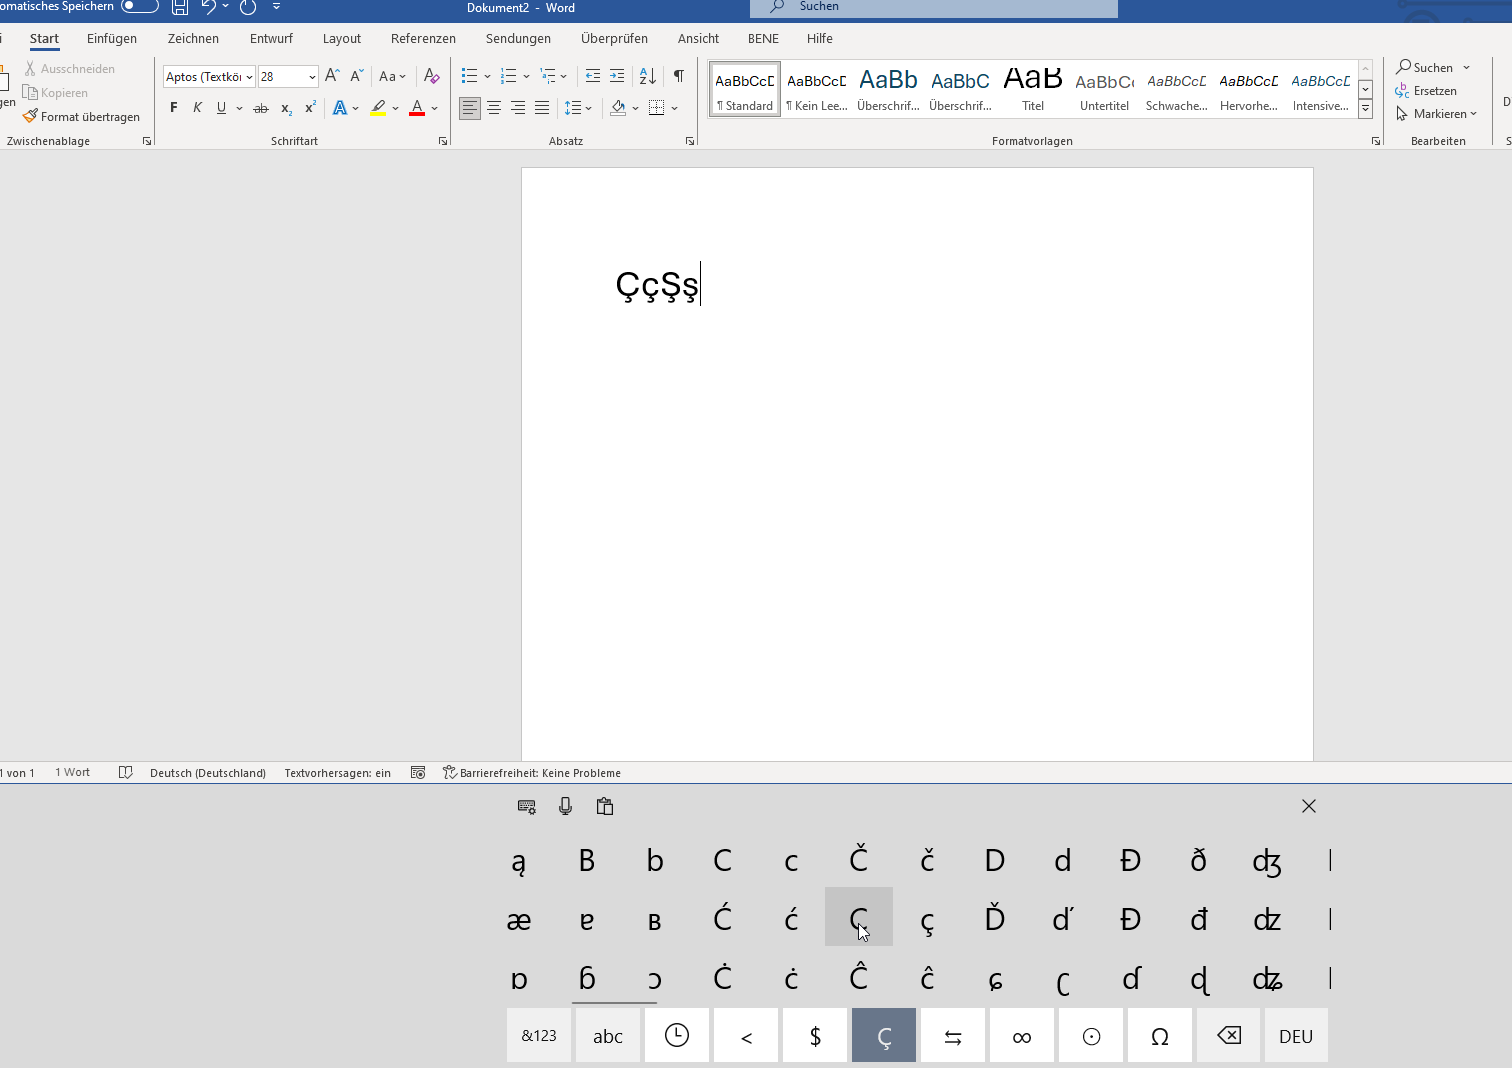Toggle subscript formatting
Screen dimensions: 1512x1068
click(286, 108)
